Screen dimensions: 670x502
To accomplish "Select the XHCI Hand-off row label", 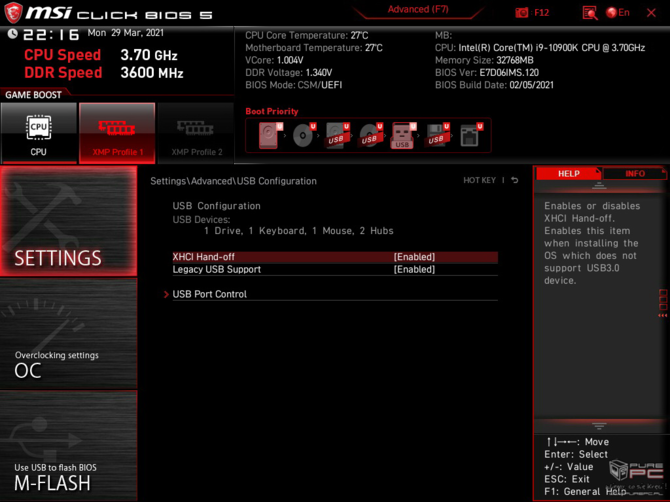I will click(203, 257).
